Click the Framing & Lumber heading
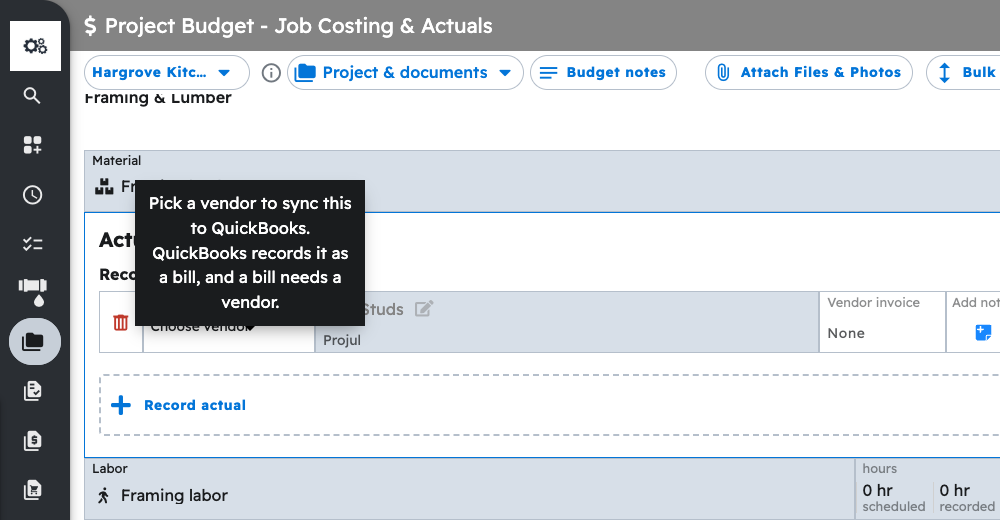The width and height of the screenshot is (1000, 520). click(158, 98)
